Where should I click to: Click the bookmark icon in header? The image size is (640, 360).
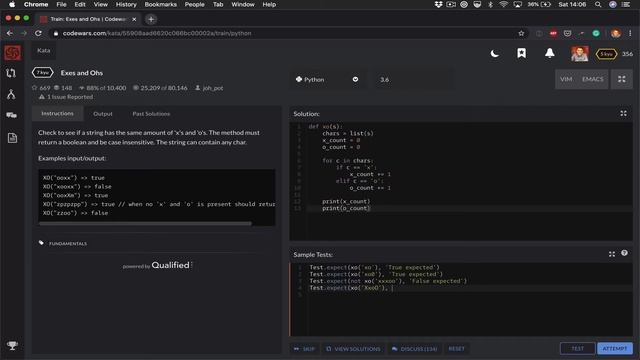521,53
